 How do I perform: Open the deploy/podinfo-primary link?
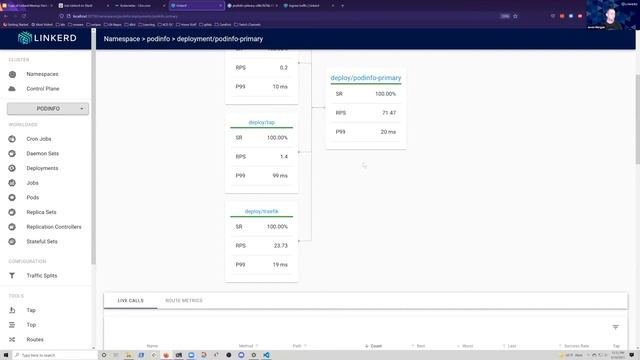(366, 78)
